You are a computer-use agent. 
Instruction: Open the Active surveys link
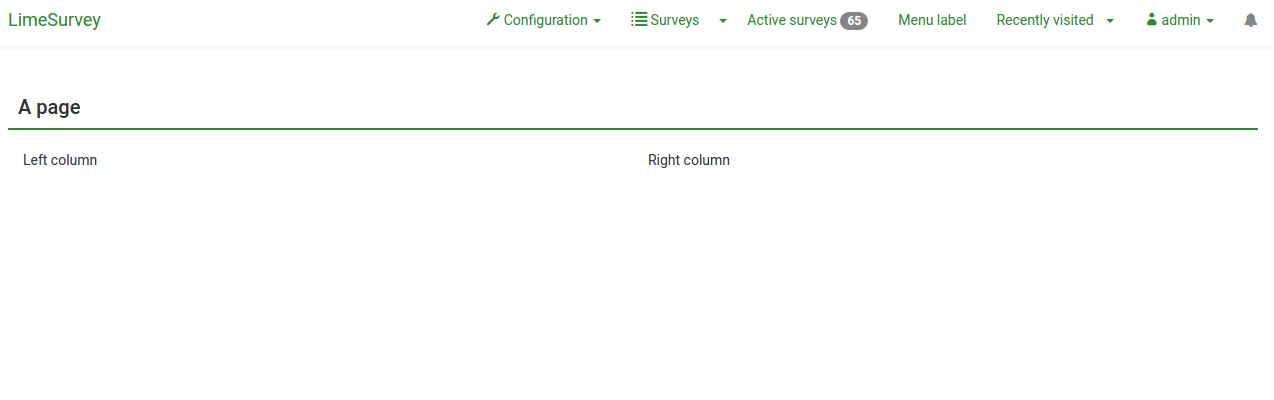(x=791, y=20)
